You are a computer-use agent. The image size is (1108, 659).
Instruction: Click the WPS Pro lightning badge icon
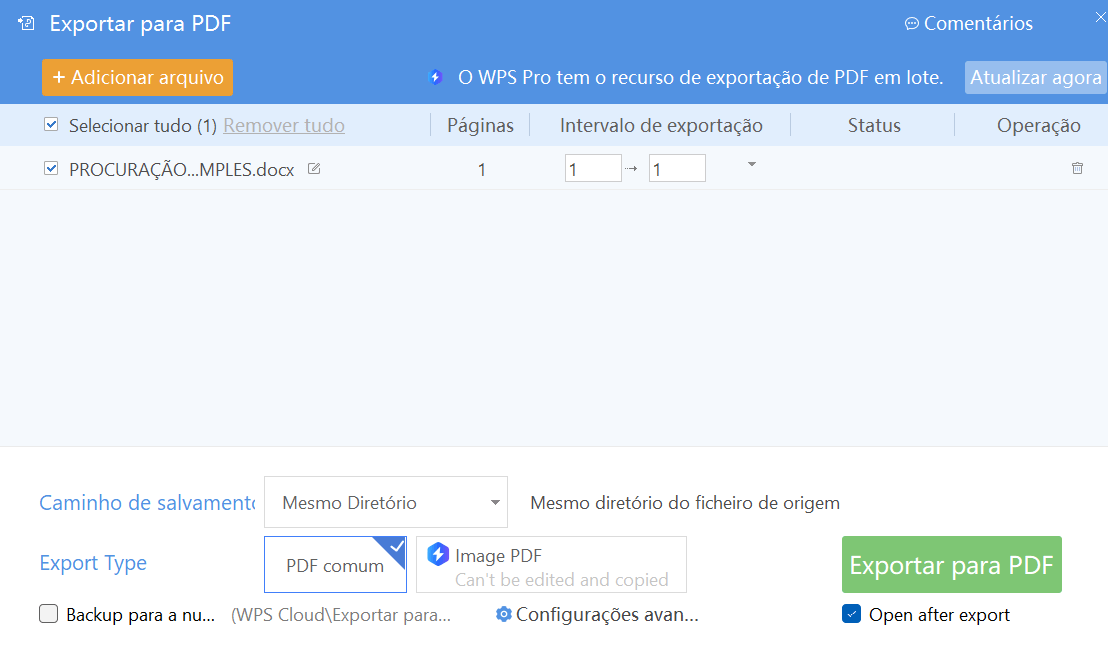pos(436,77)
